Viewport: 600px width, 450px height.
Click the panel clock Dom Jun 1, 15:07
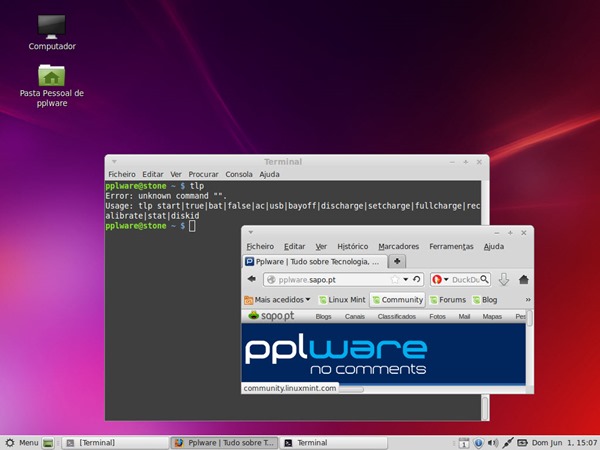point(564,443)
